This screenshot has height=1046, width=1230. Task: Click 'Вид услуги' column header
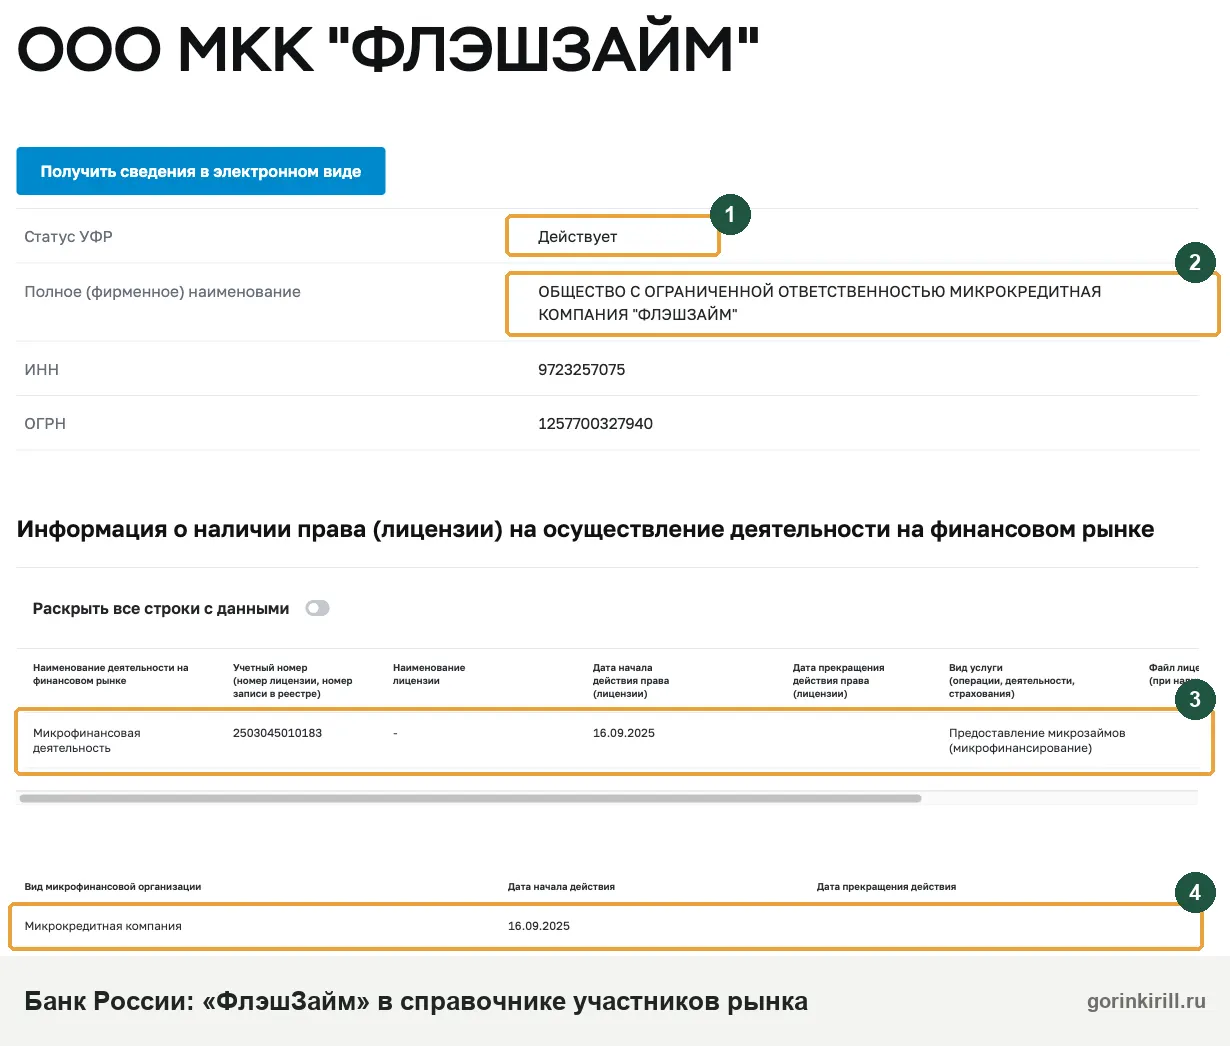tap(1011, 680)
